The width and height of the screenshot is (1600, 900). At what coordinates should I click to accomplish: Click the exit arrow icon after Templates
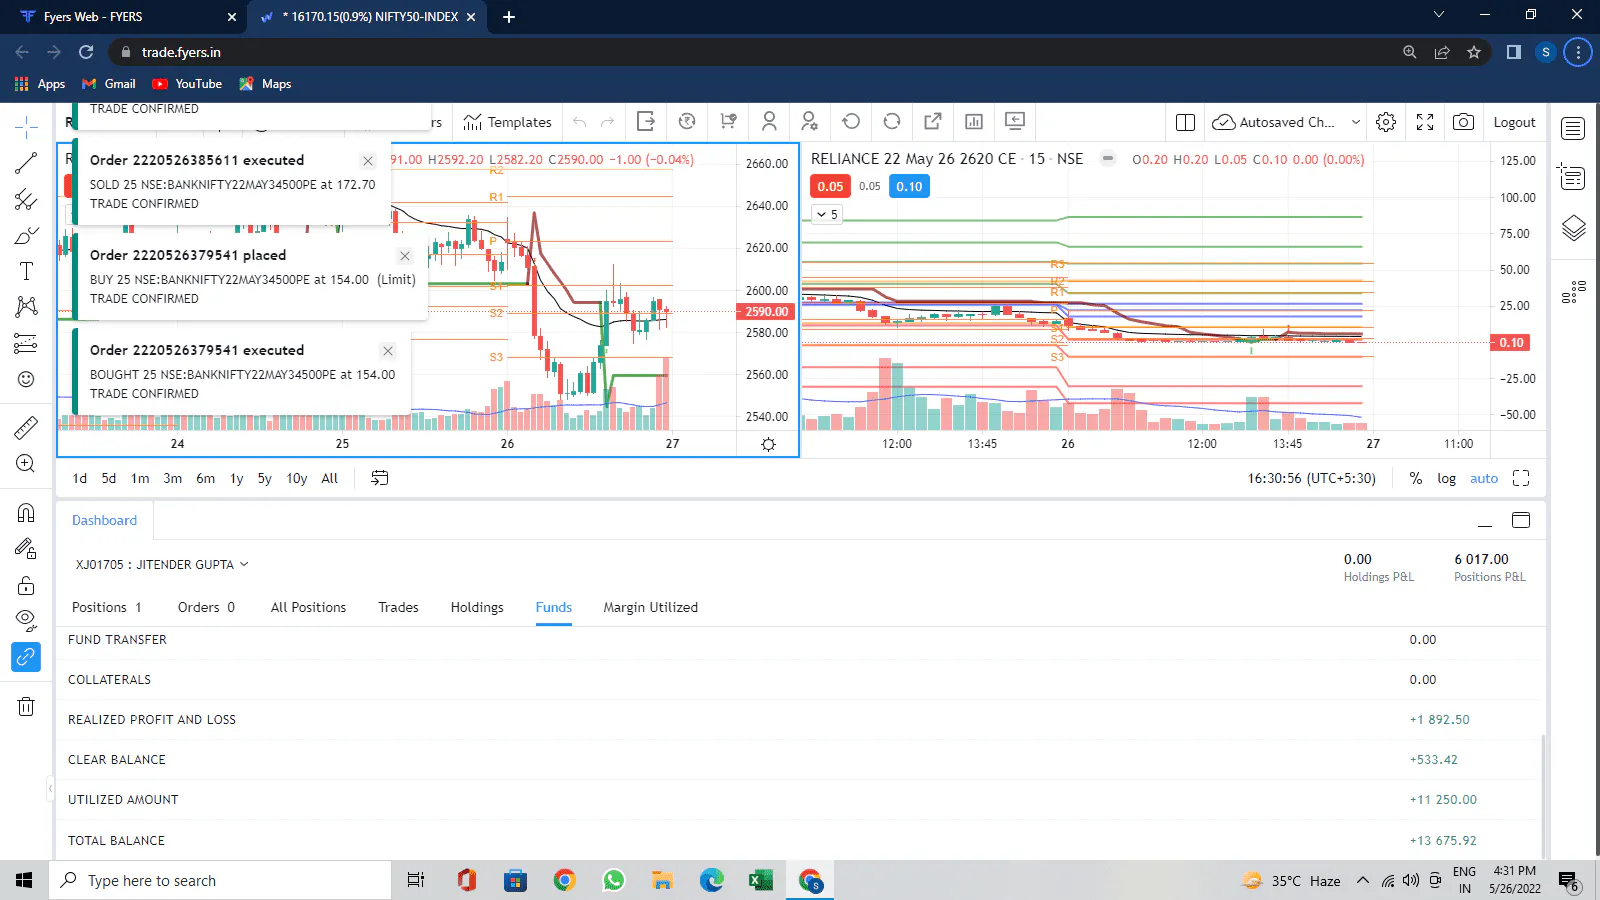point(646,122)
